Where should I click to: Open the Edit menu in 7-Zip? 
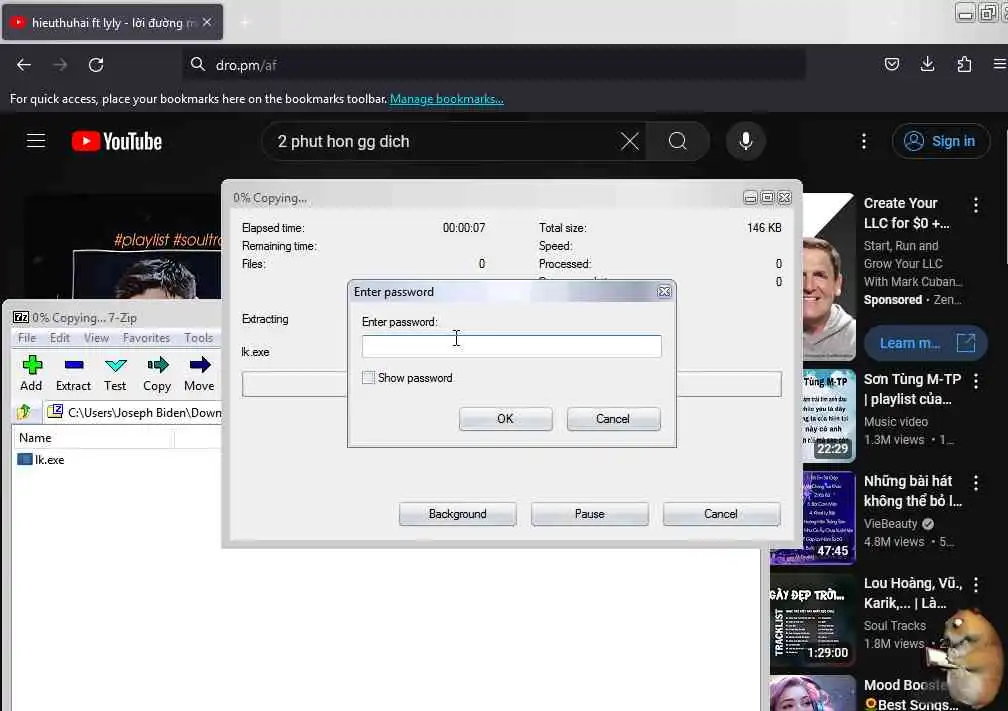pyautogui.click(x=60, y=338)
